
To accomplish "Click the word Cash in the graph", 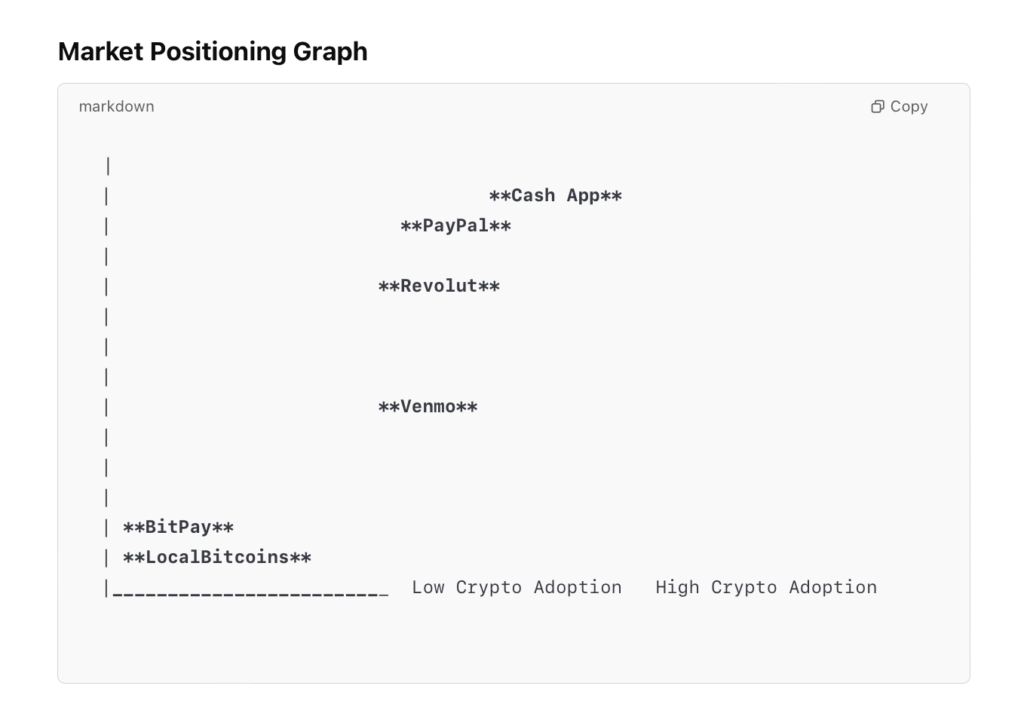I will [x=533, y=196].
